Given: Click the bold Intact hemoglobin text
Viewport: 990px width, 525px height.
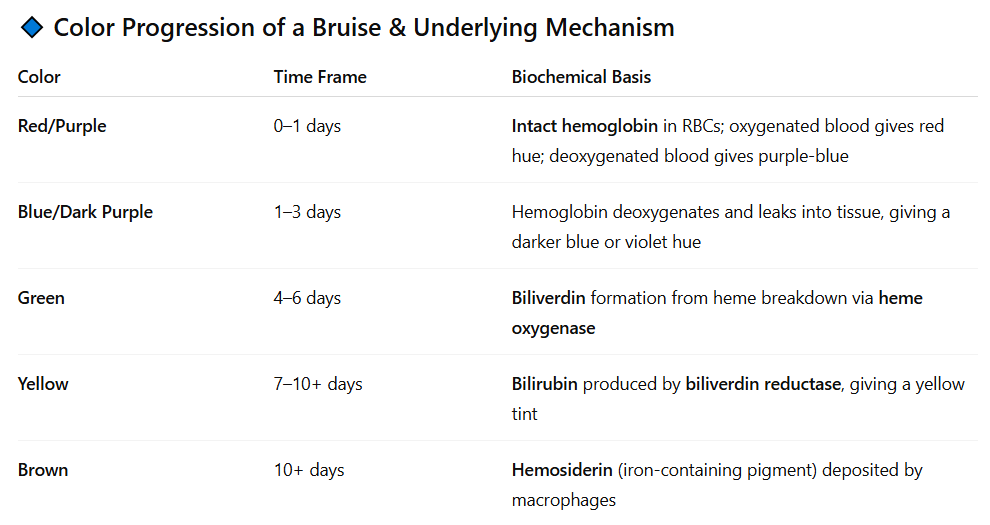Looking at the screenshot, I should pyautogui.click(x=585, y=126).
